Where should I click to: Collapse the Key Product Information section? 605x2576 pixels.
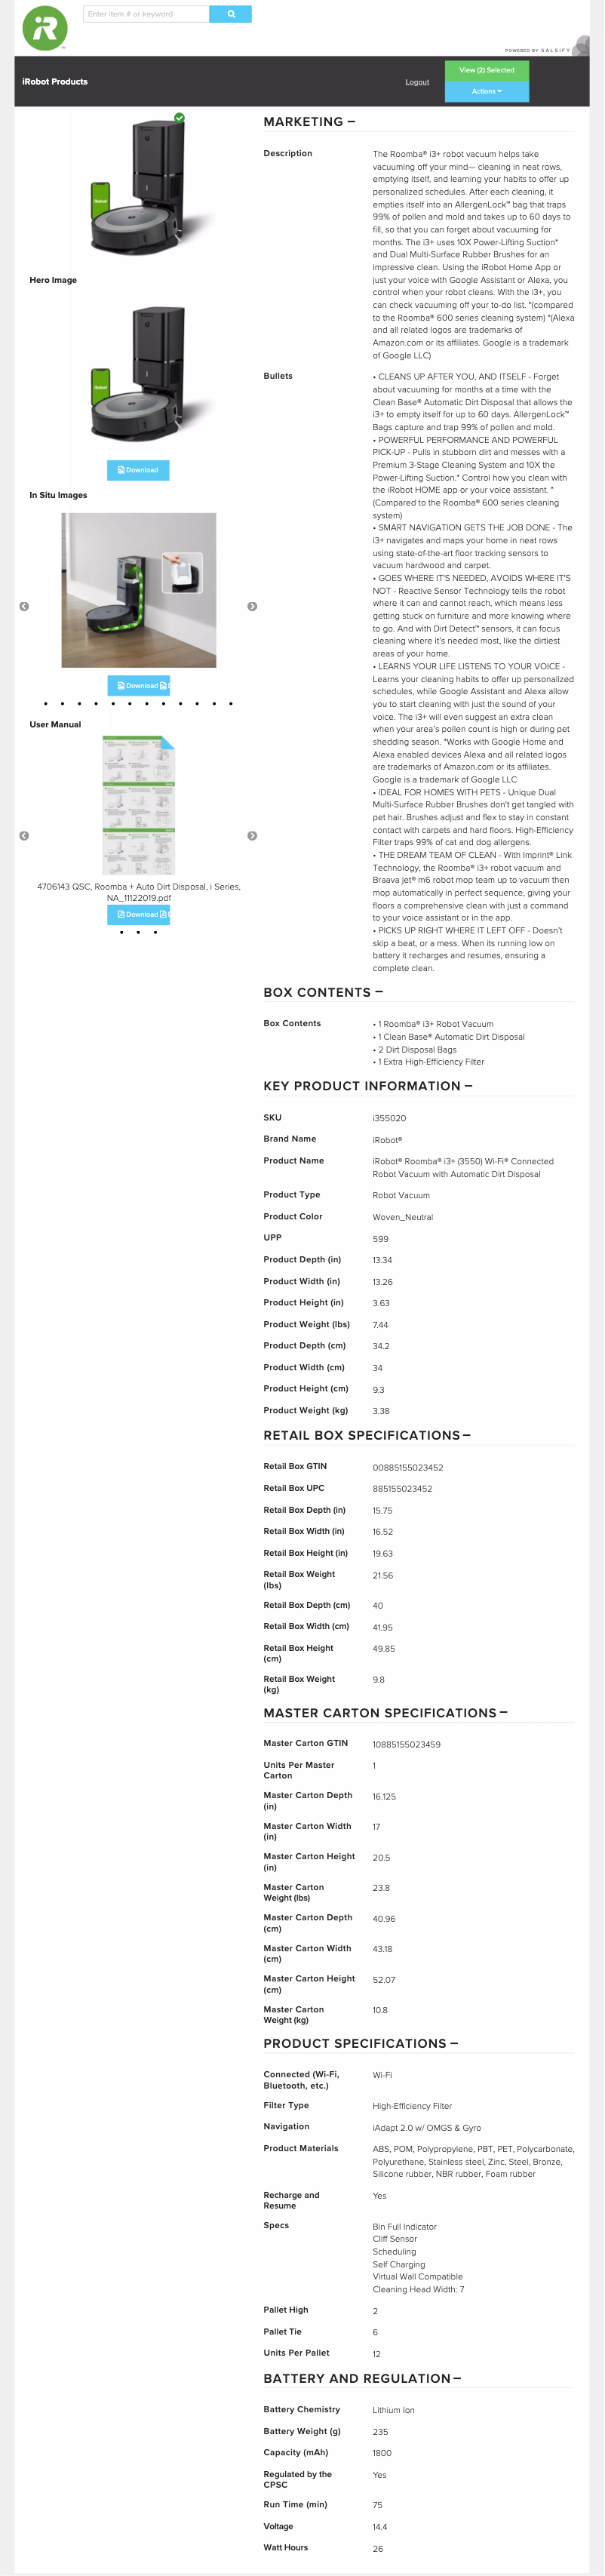pyautogui.click(x=469, y=1085)
